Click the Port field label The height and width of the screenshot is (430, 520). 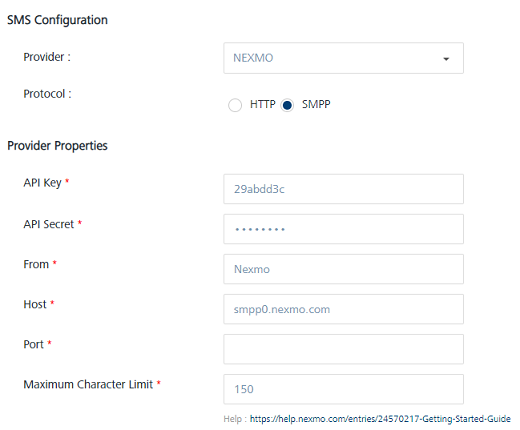pyautogui.click(x=33, y=344)
